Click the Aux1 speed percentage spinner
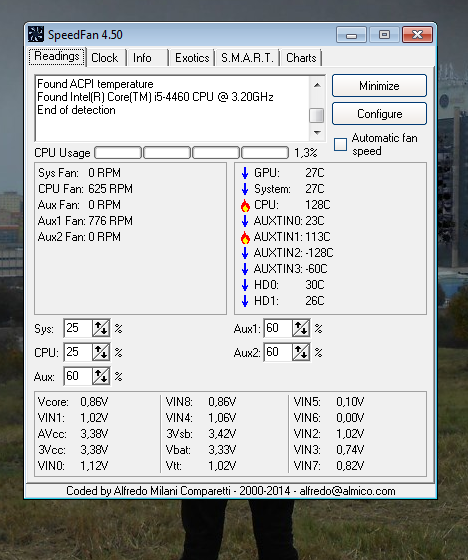 pyautogui.click(x=301, y=328)
